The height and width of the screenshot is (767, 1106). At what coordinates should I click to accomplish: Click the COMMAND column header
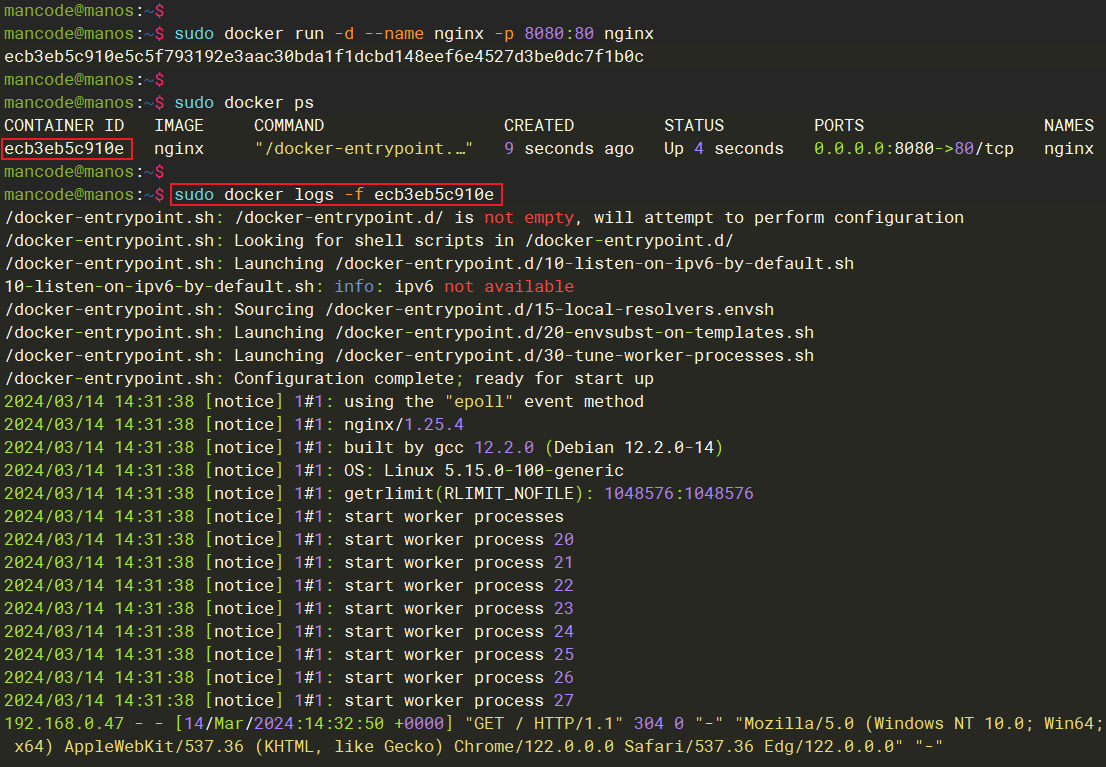289,126
